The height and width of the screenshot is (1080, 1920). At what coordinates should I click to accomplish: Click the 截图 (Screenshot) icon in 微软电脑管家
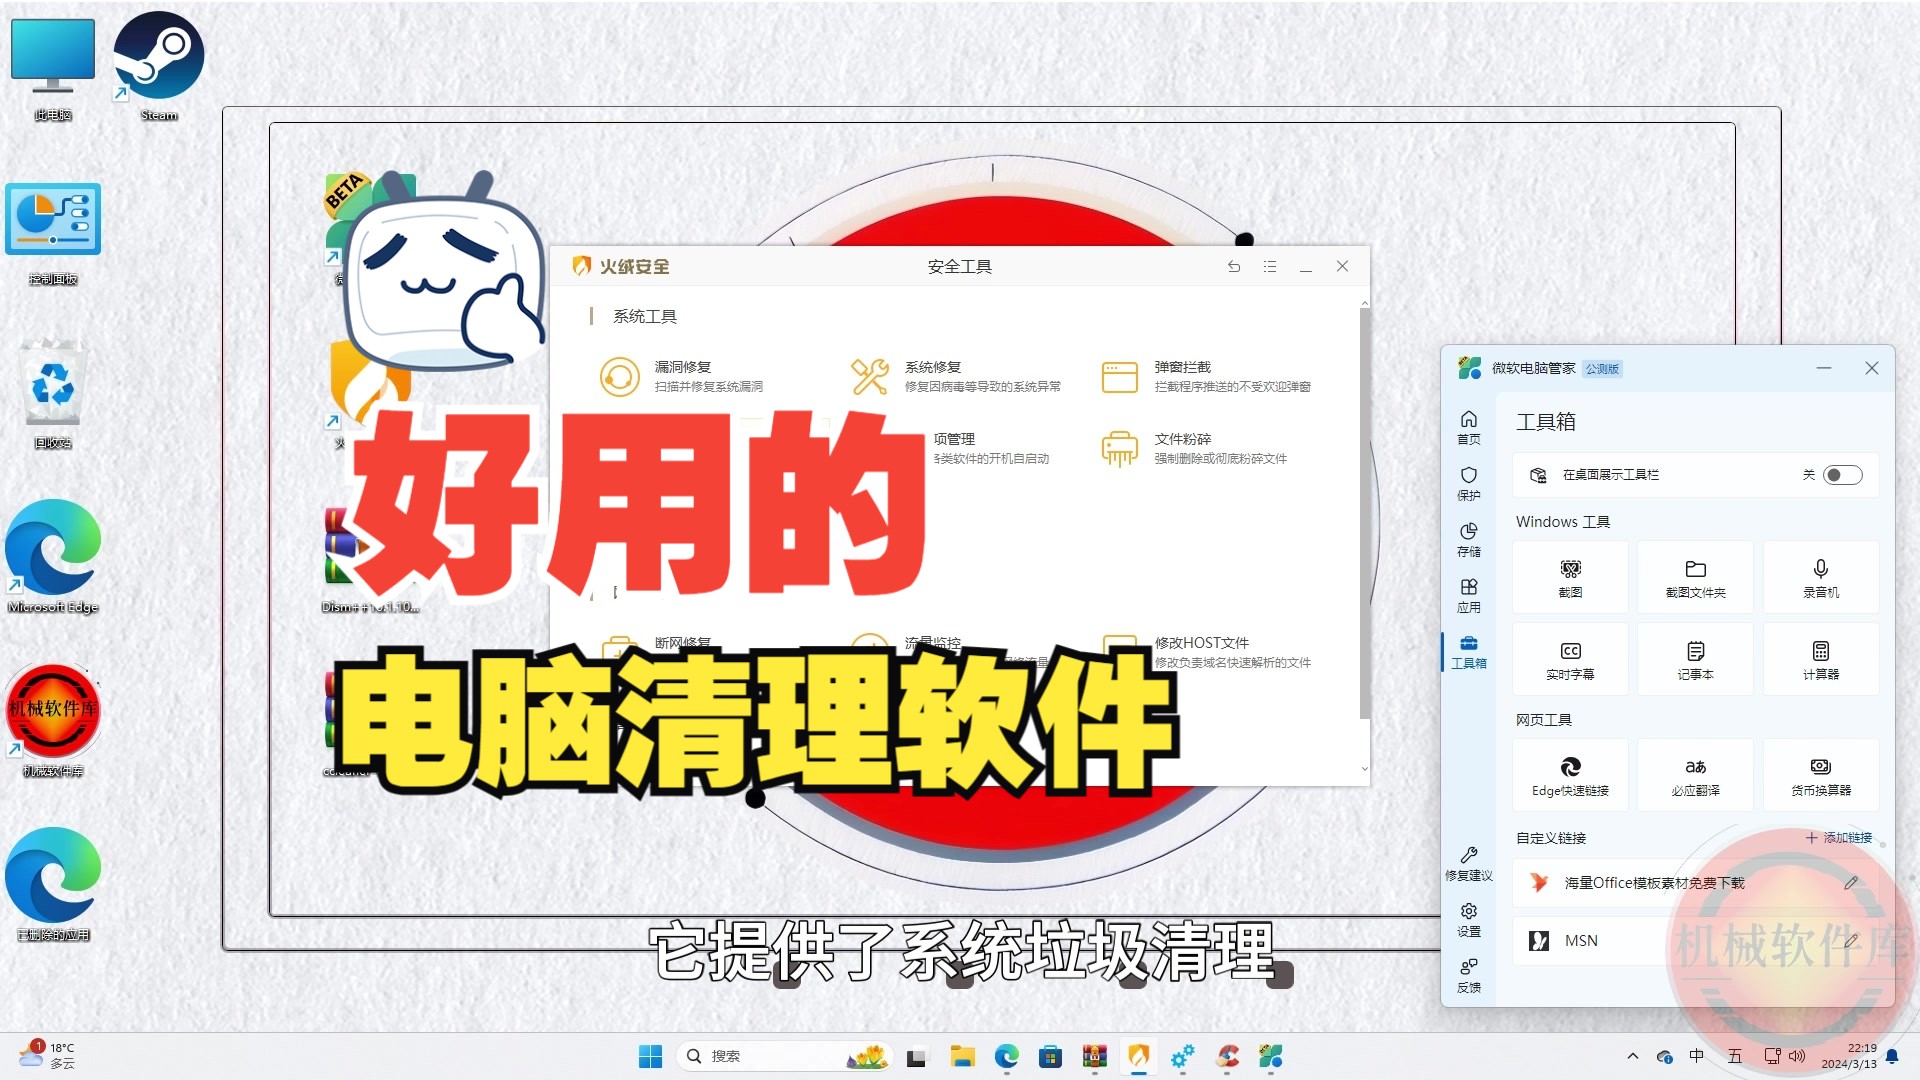[1571, 576]
